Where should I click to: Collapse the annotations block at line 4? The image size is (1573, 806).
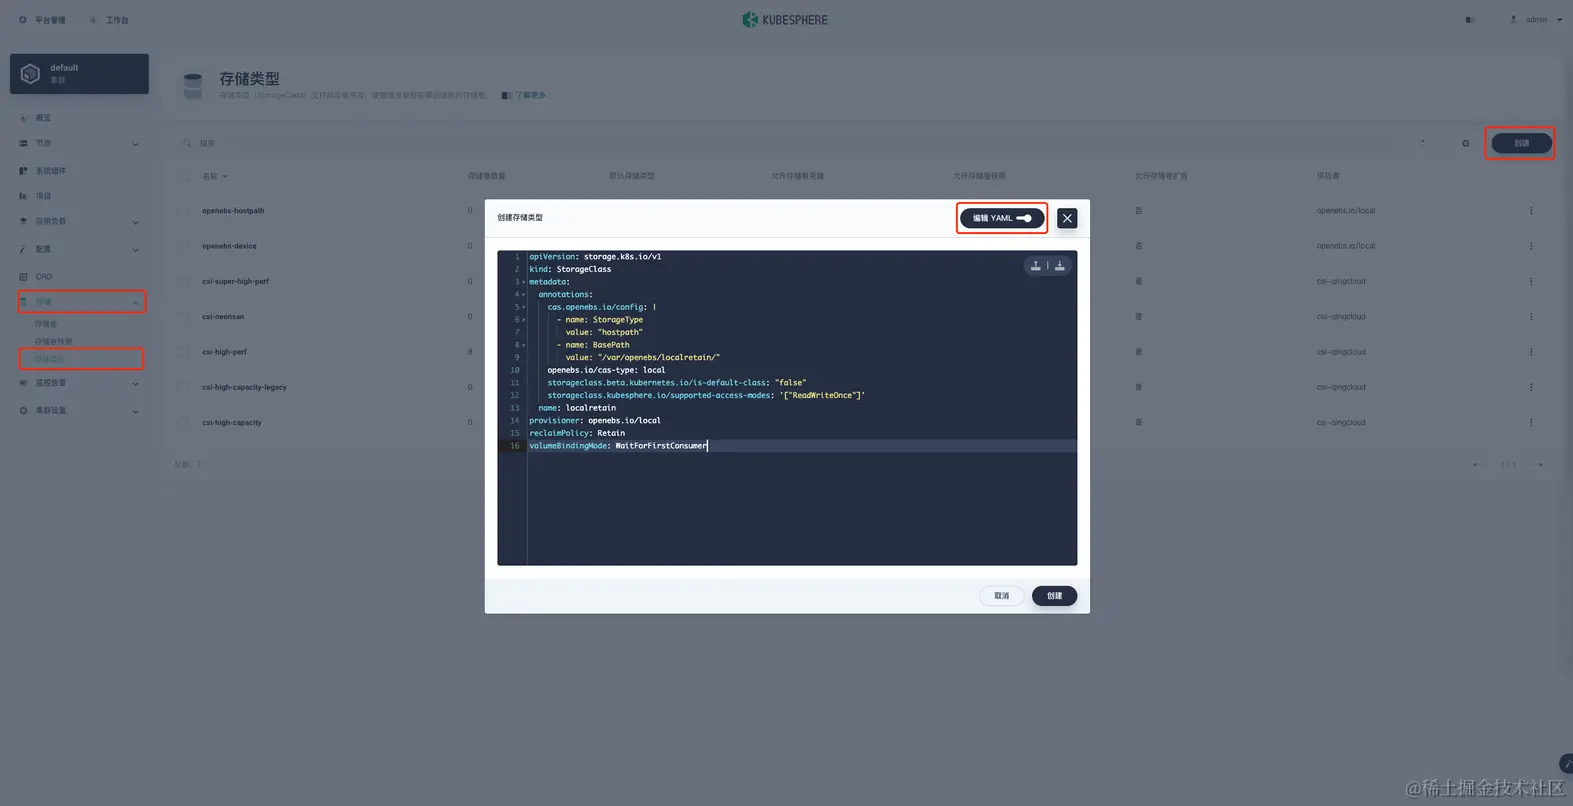click(x=524, y=295)
